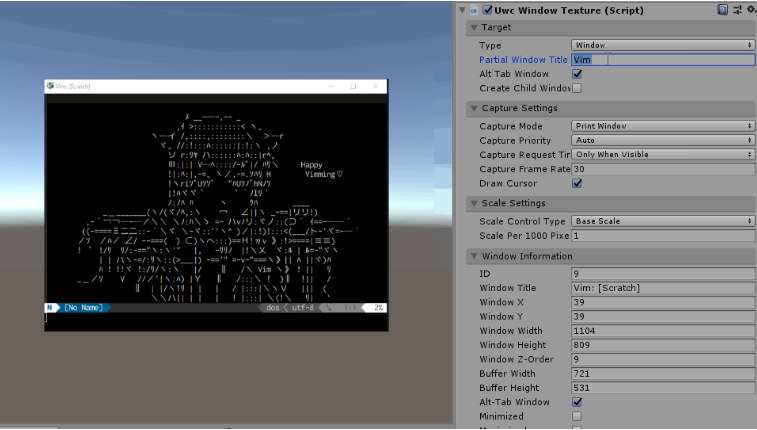Click the Buffer Height field showing 531
The image size is (757, 430).
(663, 388)
